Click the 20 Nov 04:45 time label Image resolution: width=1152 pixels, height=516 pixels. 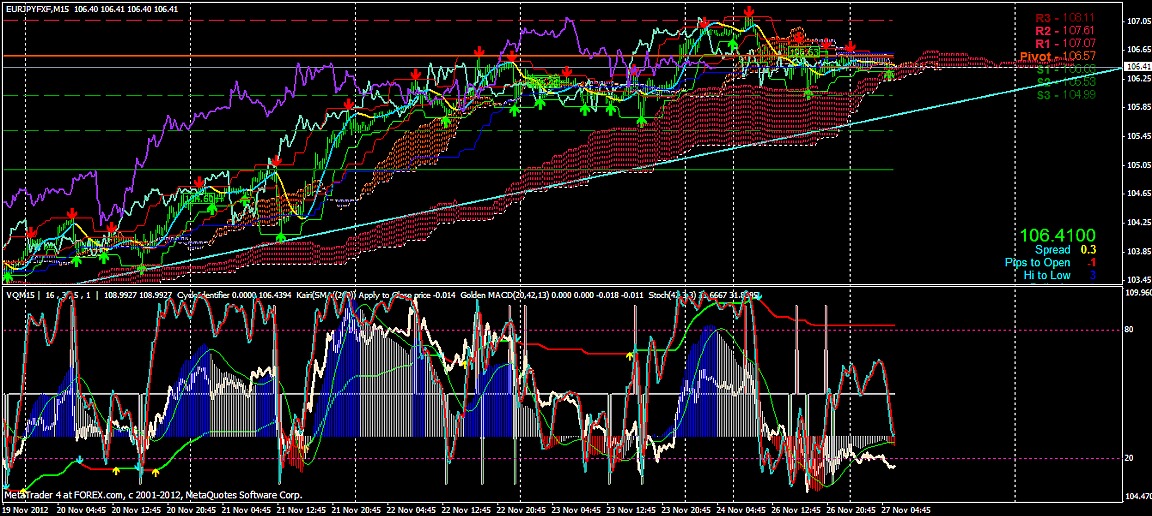coord(80,509)
